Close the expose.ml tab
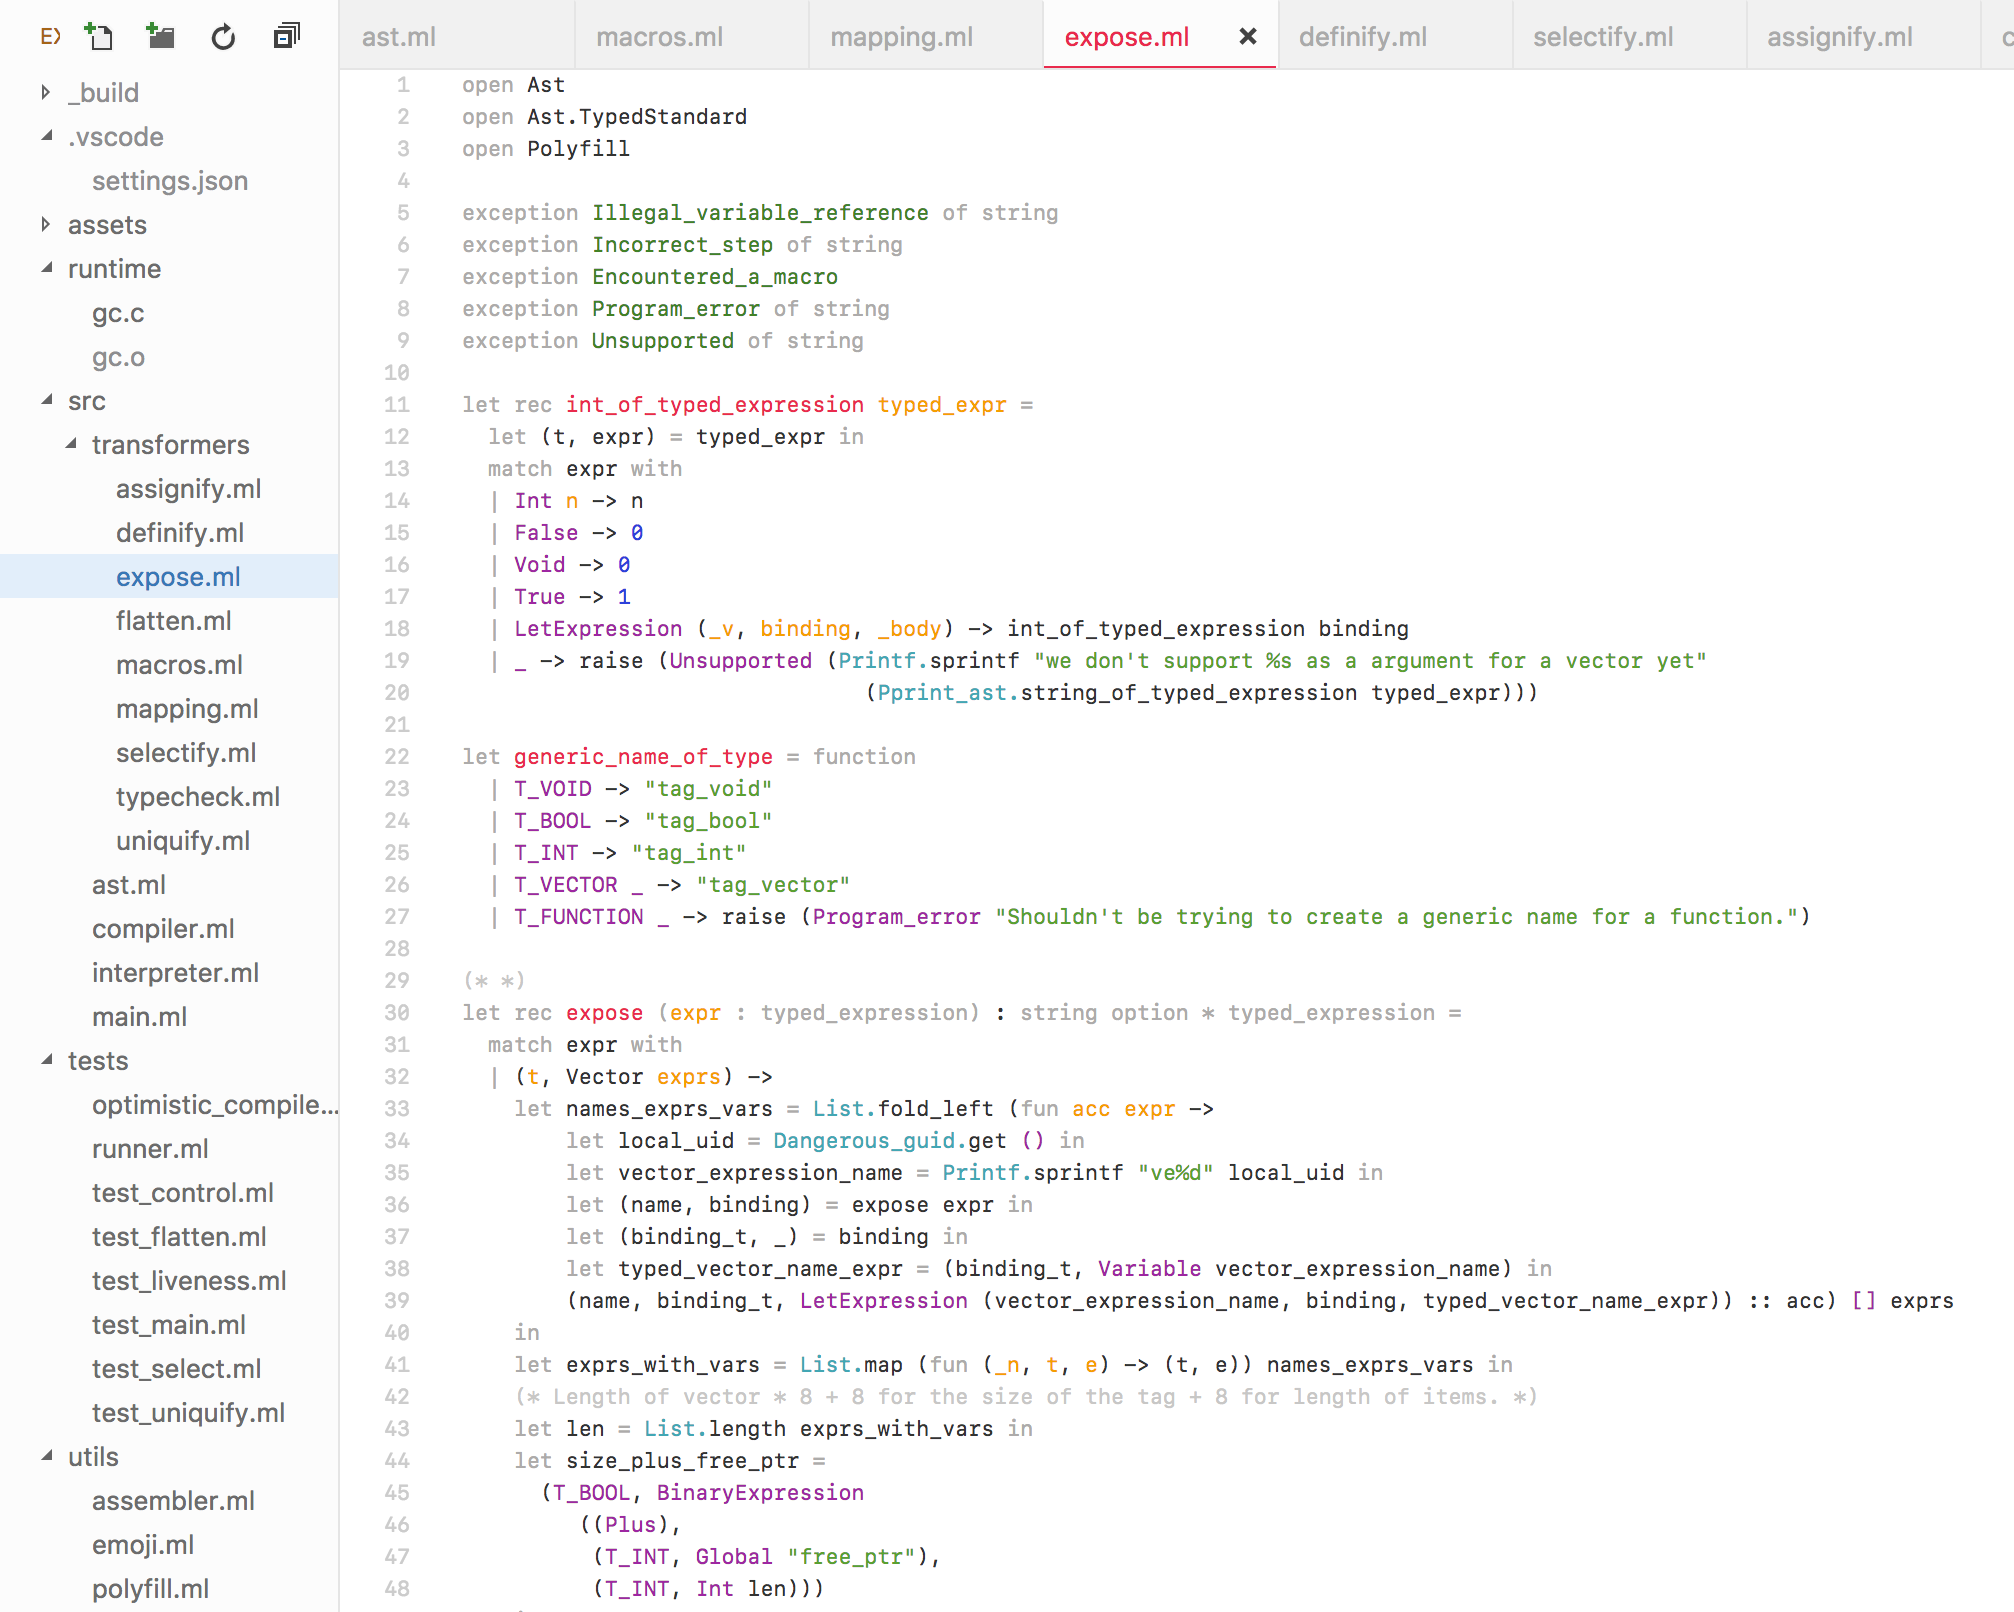Viewport: 2014px width, 1612px height. [1247, 37]
